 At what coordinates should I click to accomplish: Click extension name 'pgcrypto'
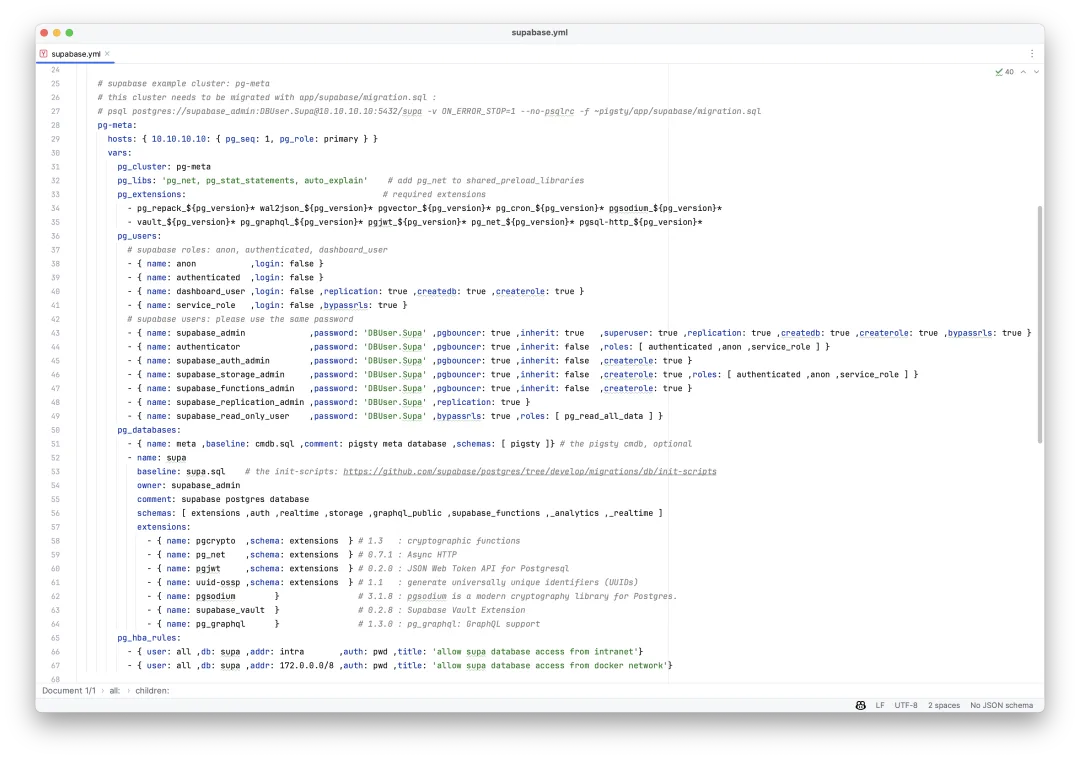coord(216,541)
